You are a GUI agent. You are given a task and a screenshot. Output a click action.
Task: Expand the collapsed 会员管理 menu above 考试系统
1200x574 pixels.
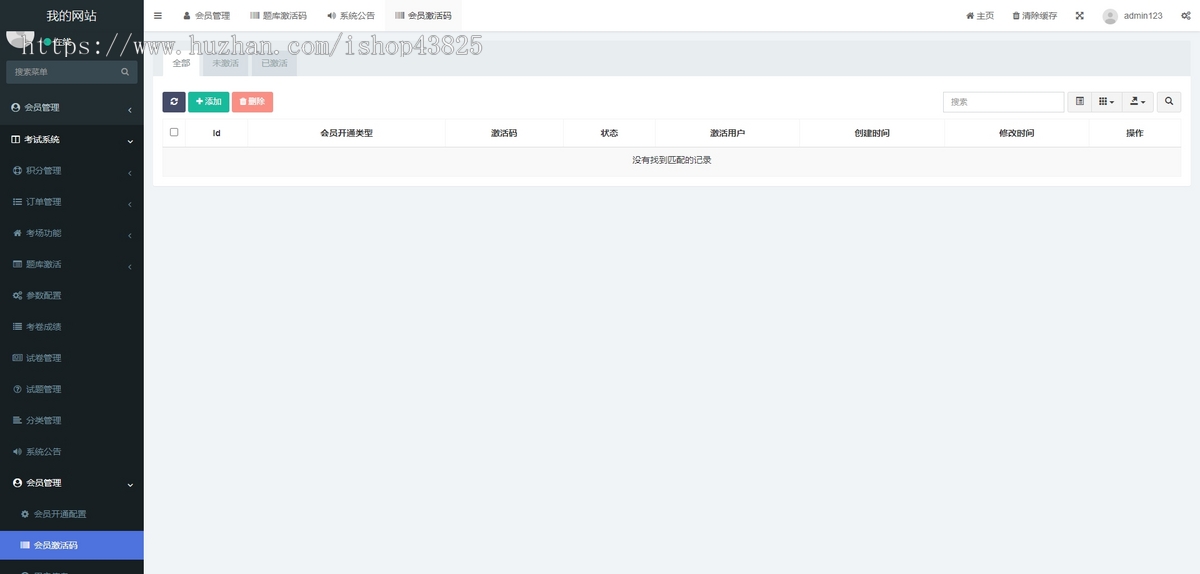(x=72, y=108)
